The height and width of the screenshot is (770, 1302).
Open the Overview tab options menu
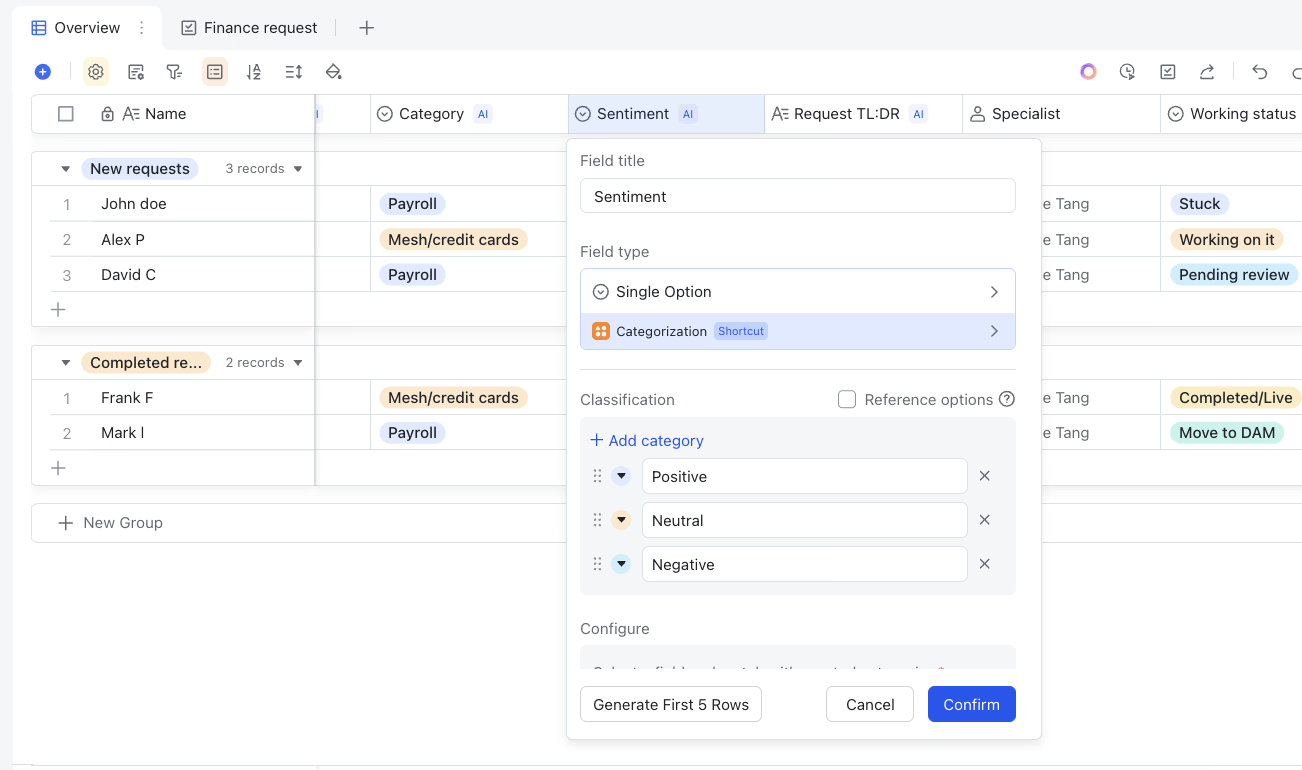pos(141,28)
